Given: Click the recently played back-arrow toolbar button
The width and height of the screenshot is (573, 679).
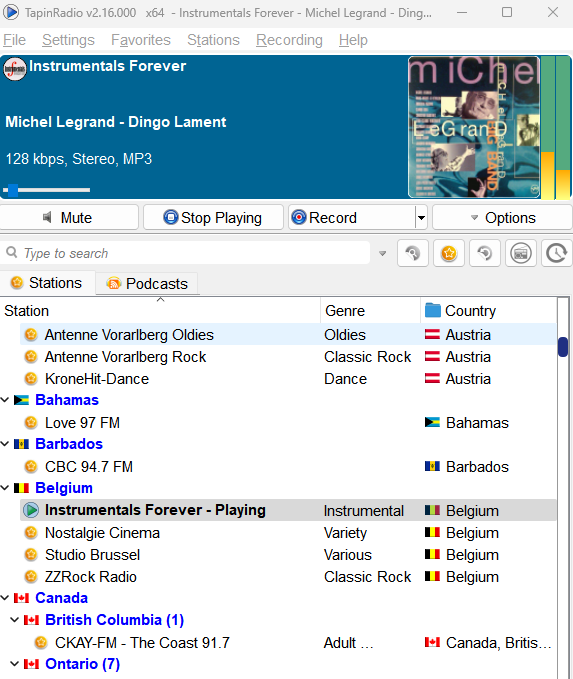Looking at the screenshot, I should [x=485, y=253].
